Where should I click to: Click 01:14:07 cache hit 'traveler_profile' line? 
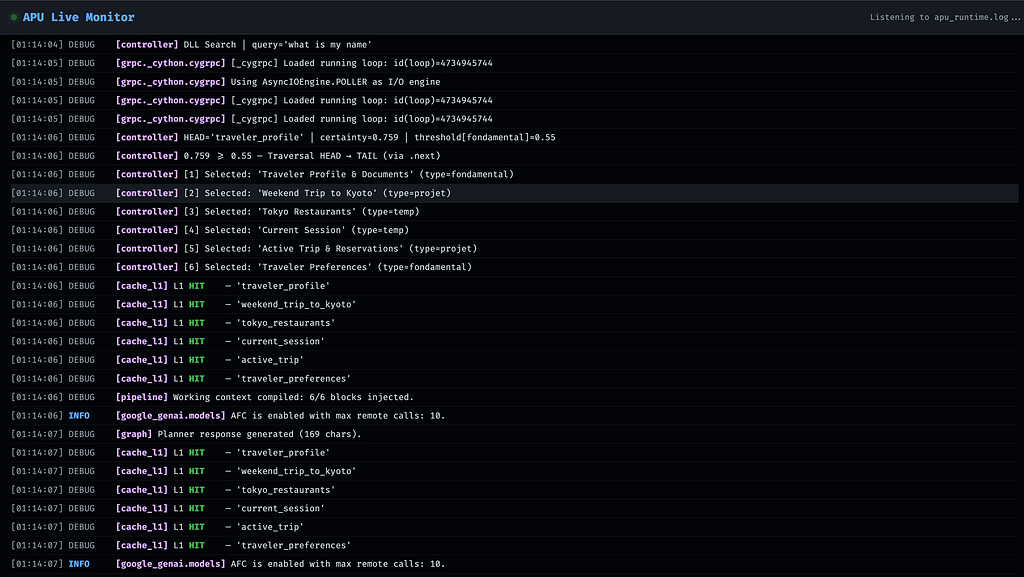coord(515,452)
